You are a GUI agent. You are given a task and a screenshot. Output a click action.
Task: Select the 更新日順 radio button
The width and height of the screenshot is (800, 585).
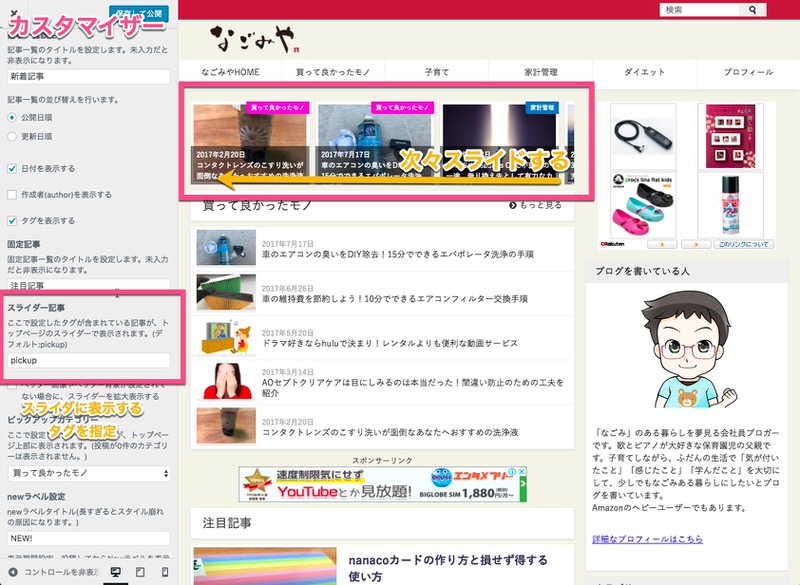coord(12,136)
